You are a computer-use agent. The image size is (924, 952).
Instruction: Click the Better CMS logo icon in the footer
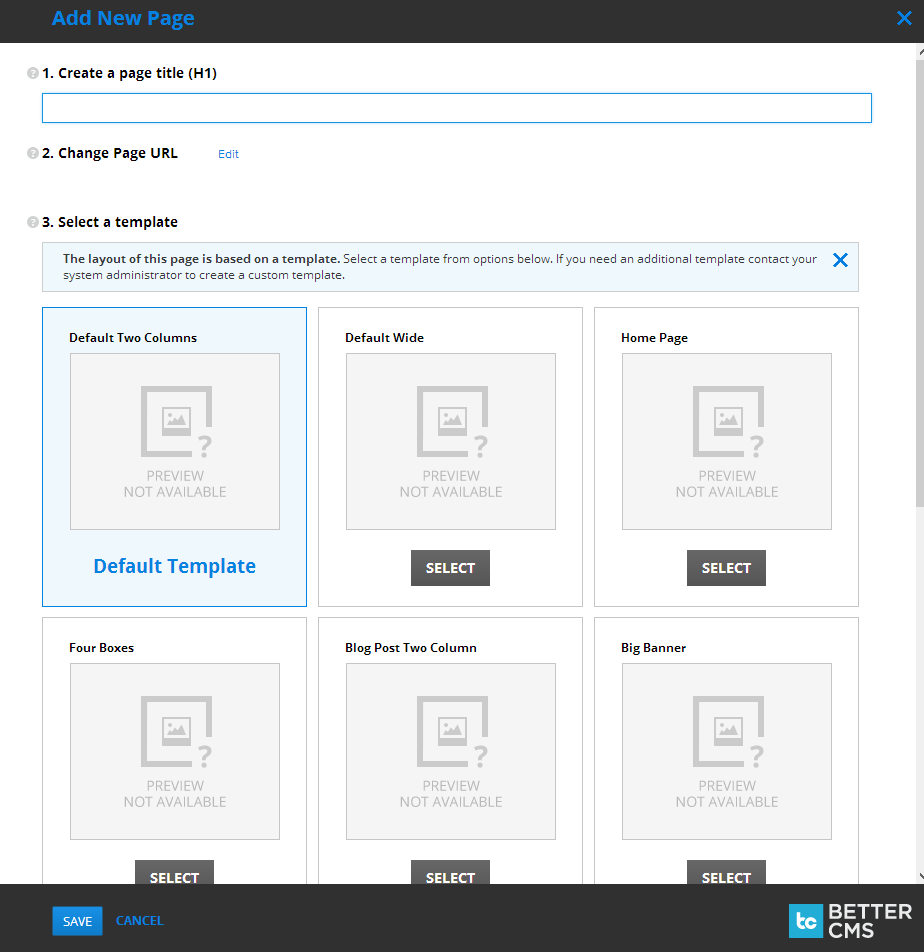click(x=806, y=921)
